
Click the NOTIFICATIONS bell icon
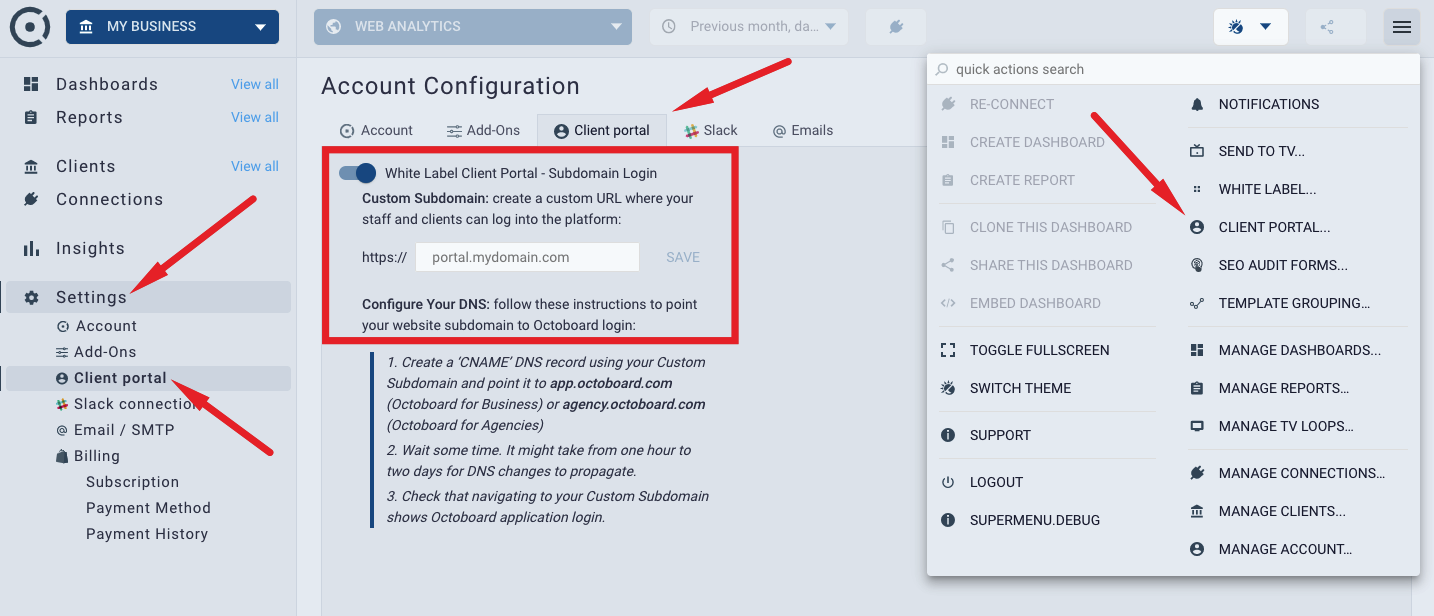1197,104
